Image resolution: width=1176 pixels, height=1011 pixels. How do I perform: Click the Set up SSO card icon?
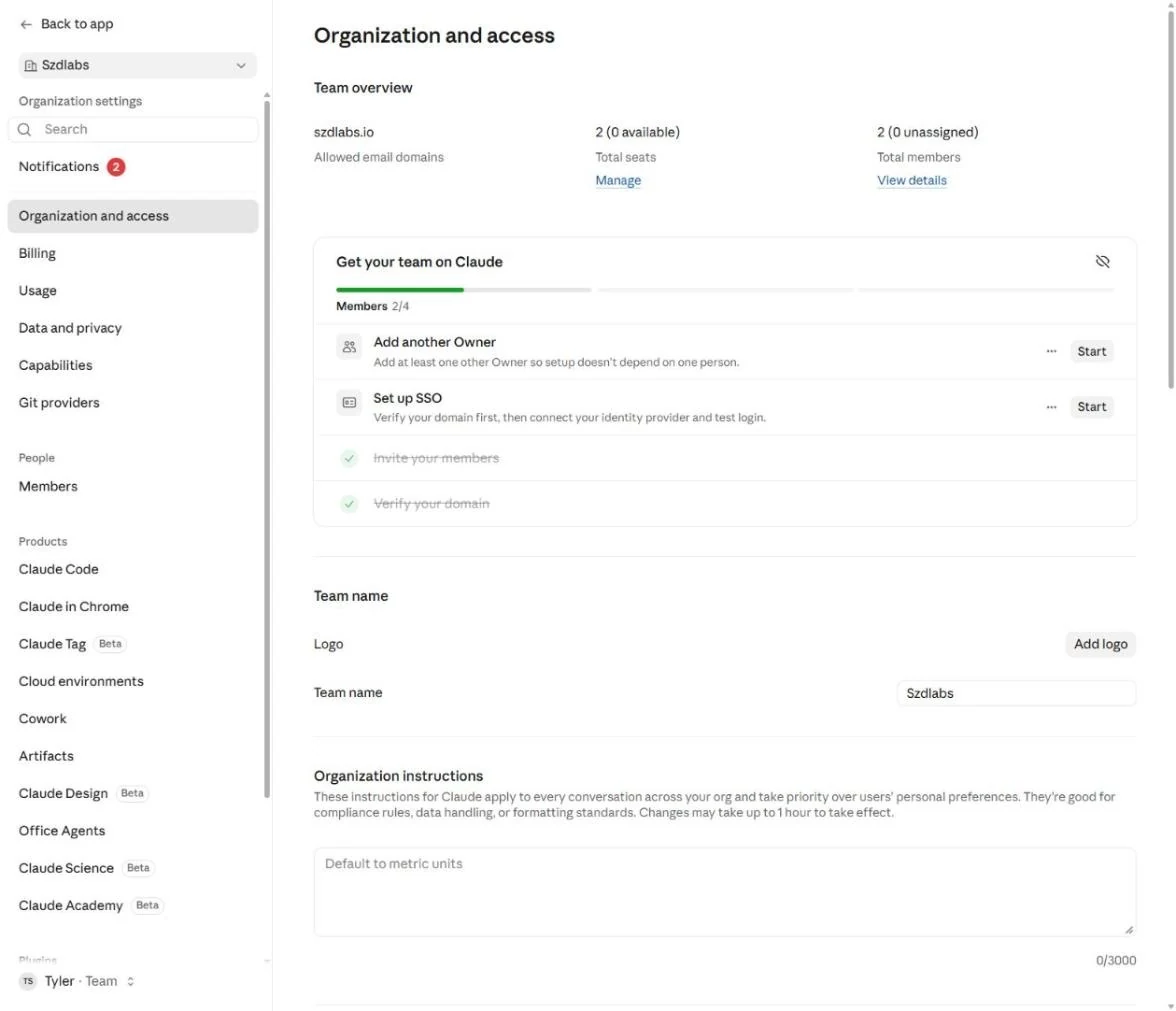[x=349, y=403]
